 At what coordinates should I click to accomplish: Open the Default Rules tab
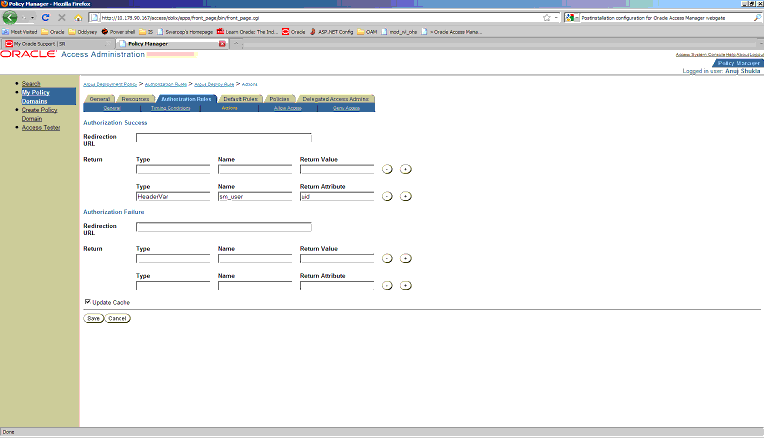coord(240,99)
